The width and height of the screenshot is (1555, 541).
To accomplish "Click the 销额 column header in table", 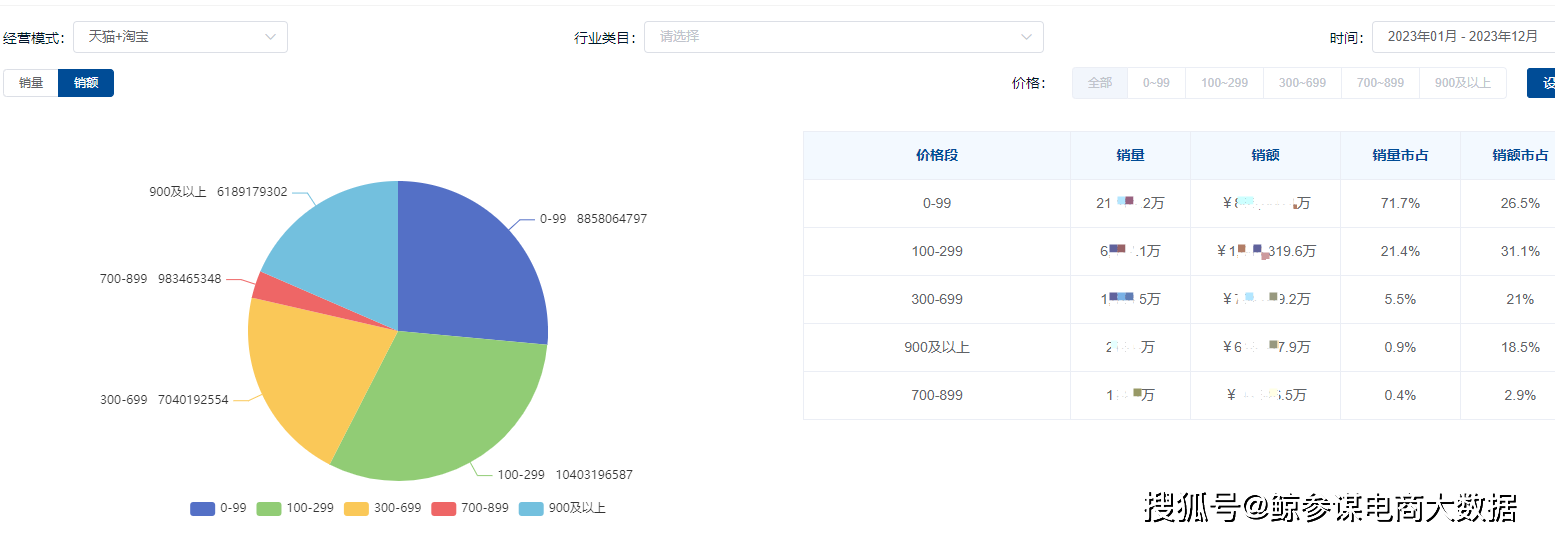I will [x=1266, y=155].
